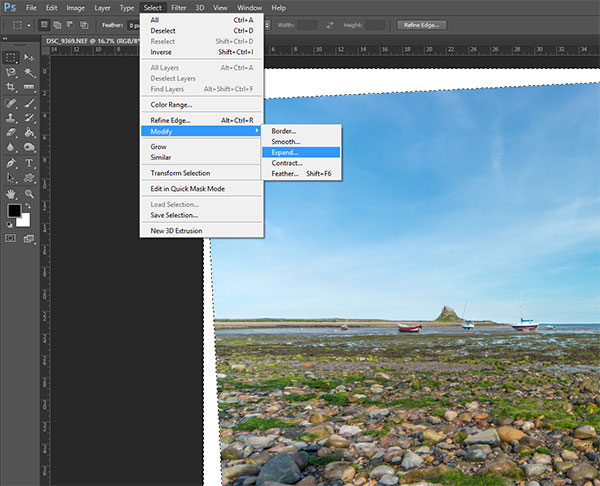Pick the Horizontal Type tool
600x486 pixels.
tap(29, 163)
